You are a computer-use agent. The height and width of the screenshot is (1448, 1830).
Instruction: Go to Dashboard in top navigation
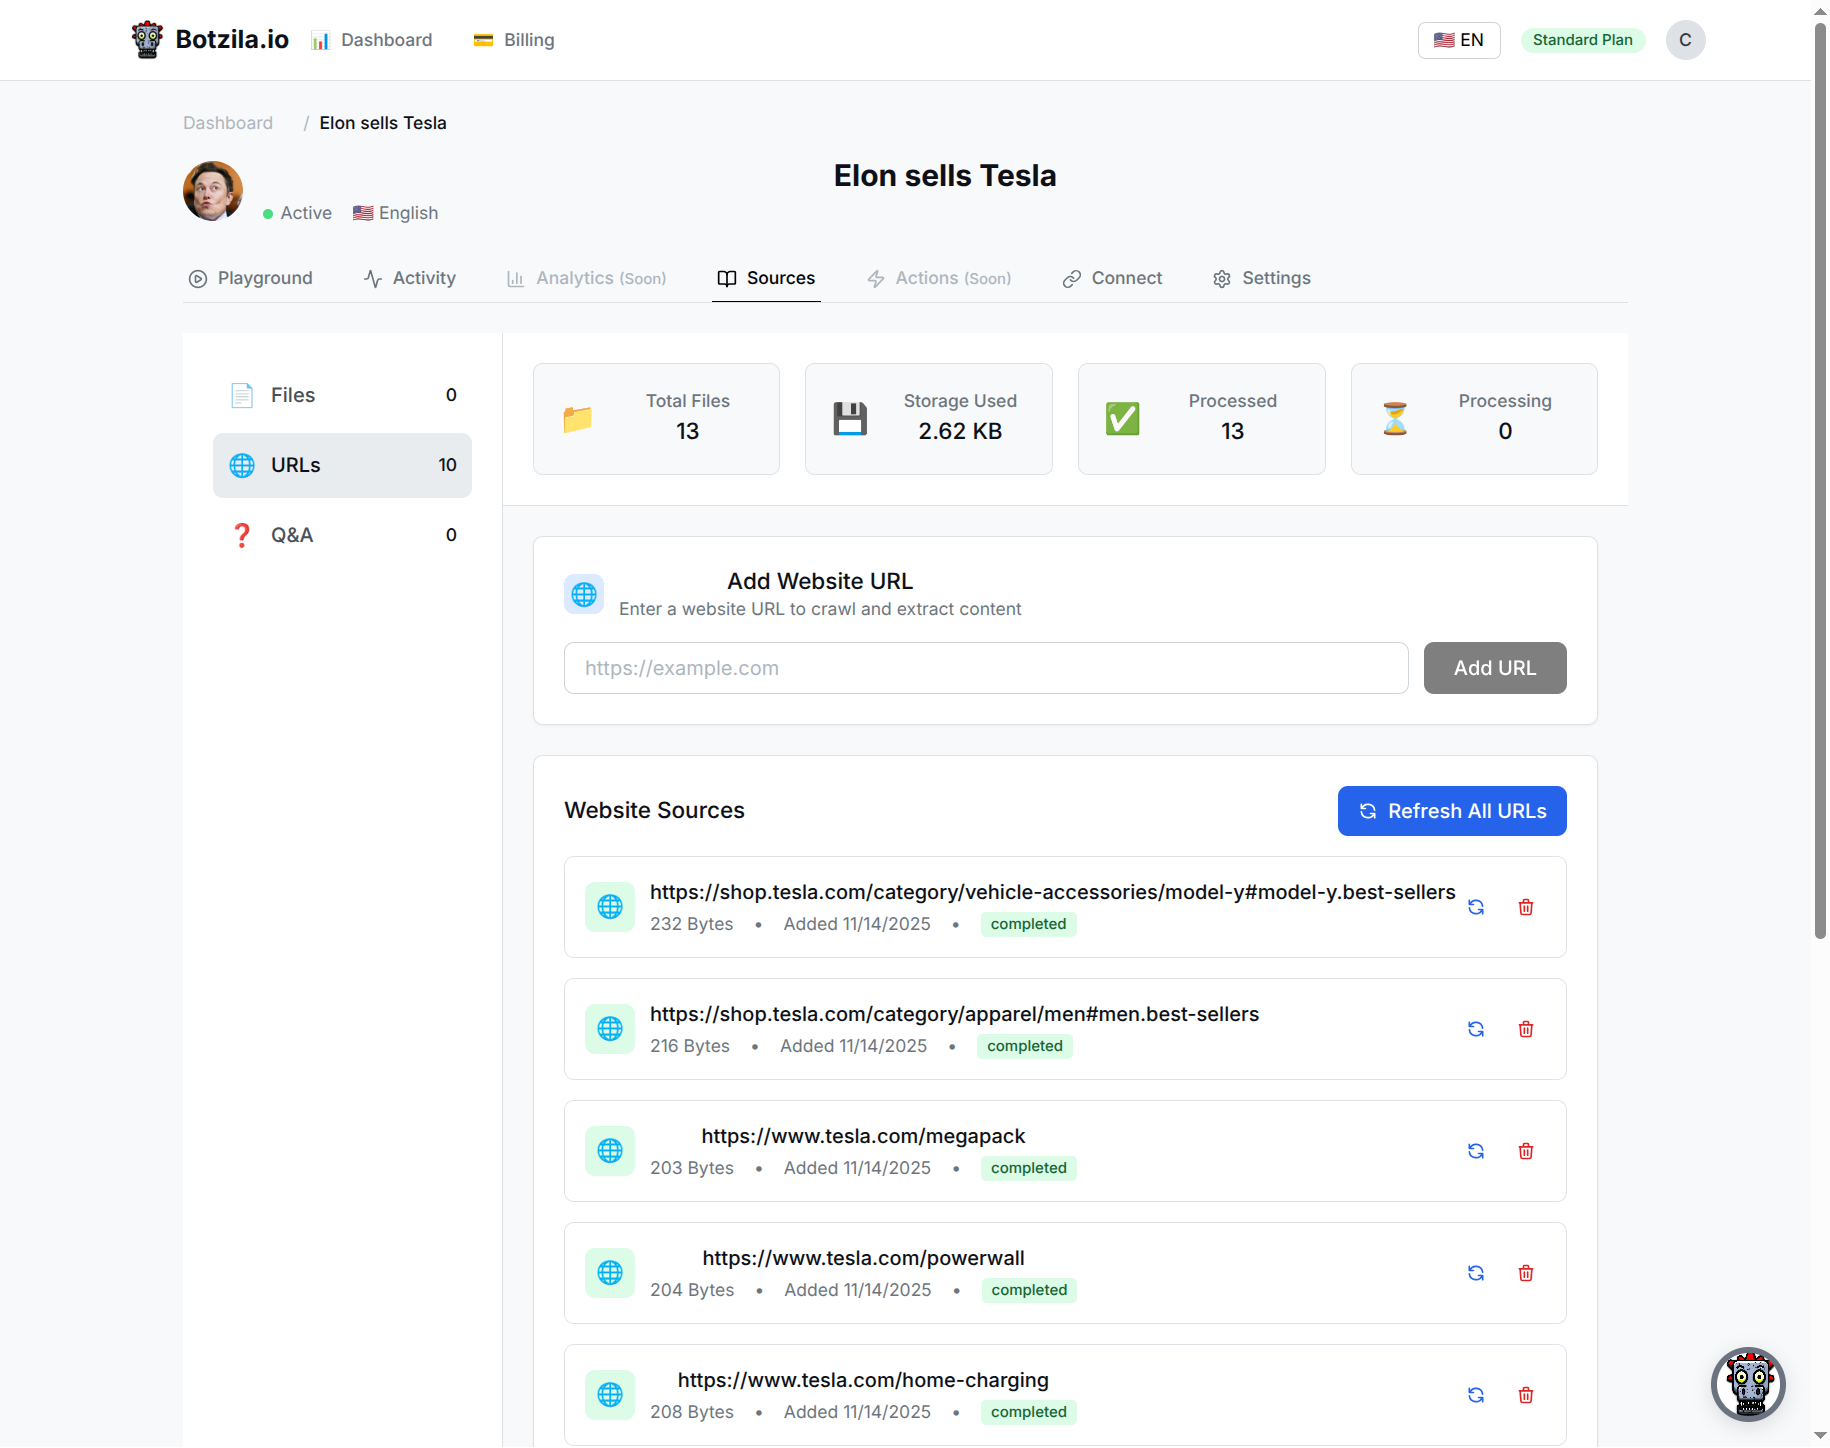pos(371,40)
